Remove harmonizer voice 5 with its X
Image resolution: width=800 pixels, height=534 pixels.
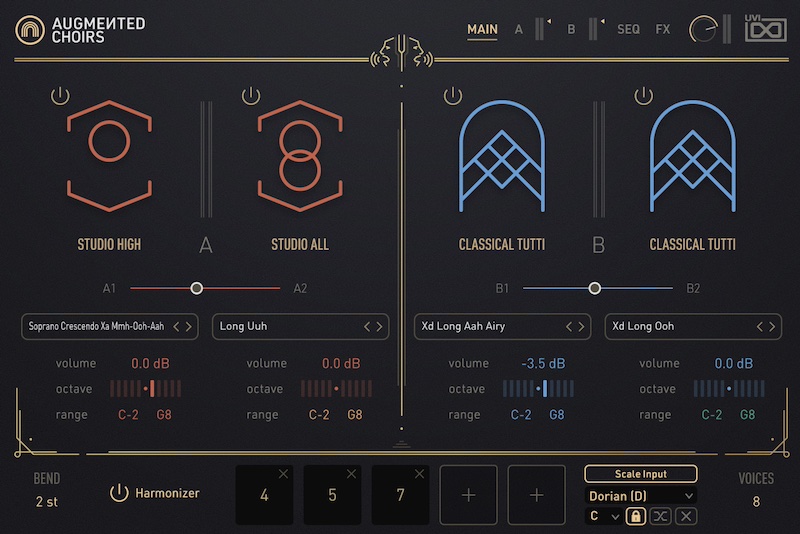coord(351,474)
